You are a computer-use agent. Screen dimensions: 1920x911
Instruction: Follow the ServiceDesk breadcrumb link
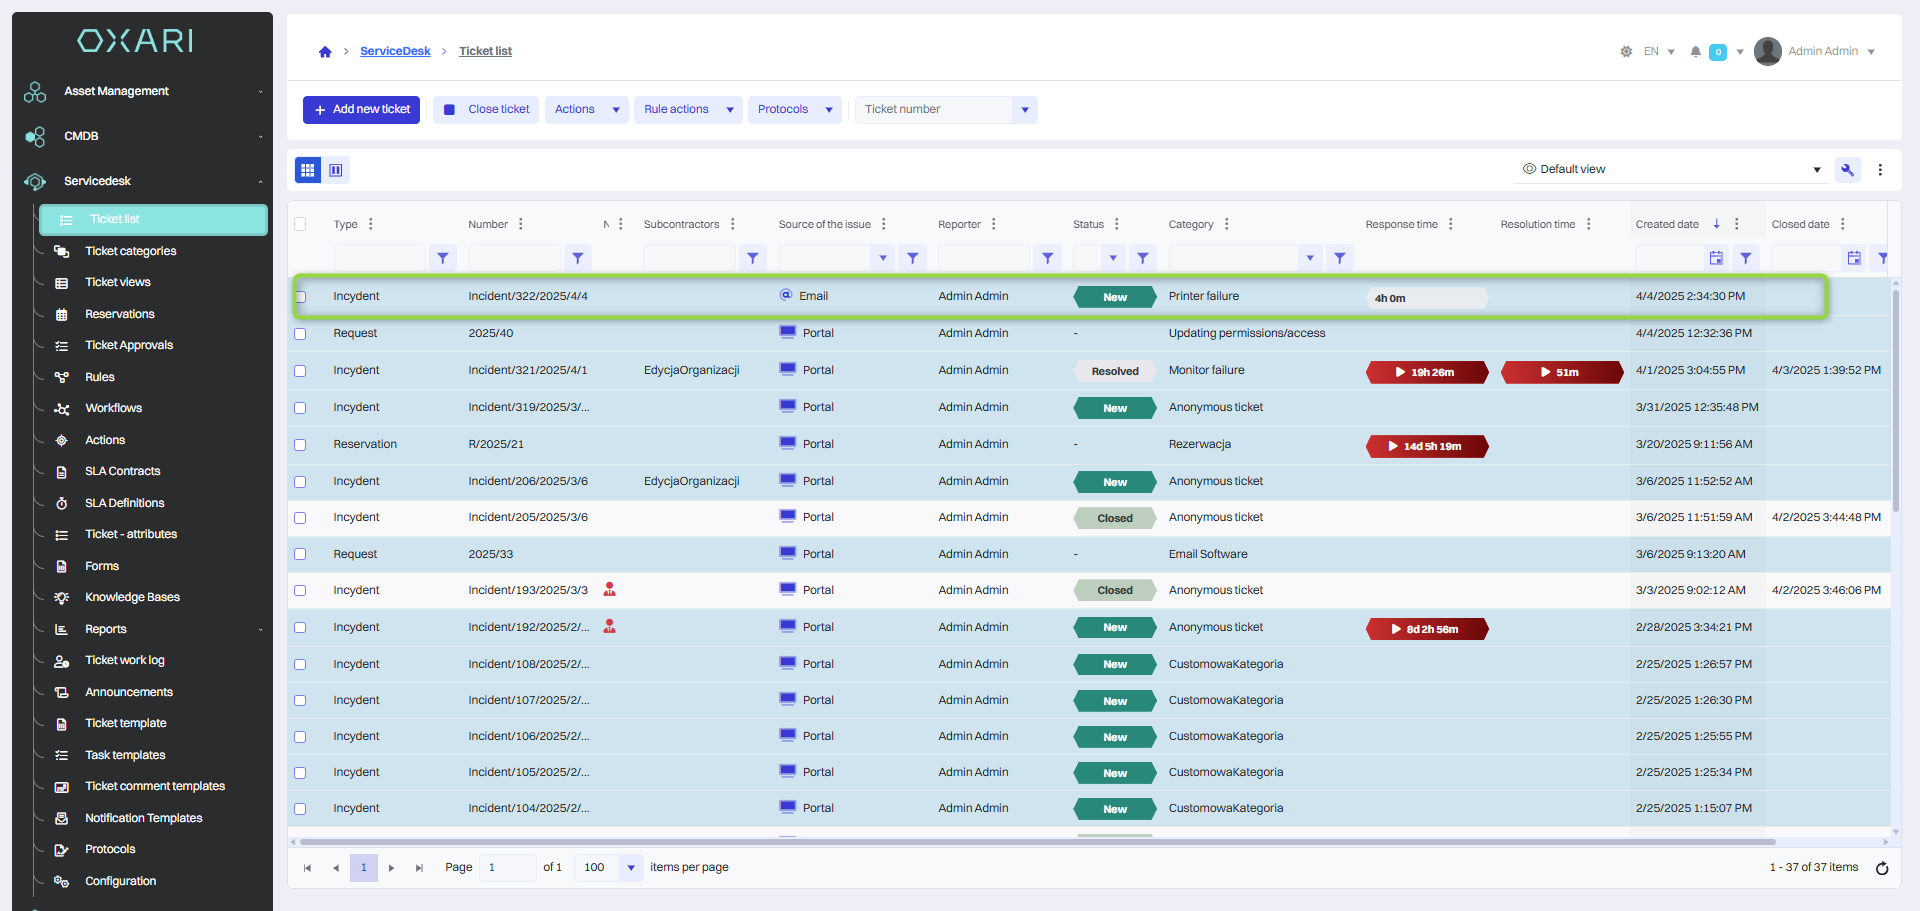tap(395, 51)
